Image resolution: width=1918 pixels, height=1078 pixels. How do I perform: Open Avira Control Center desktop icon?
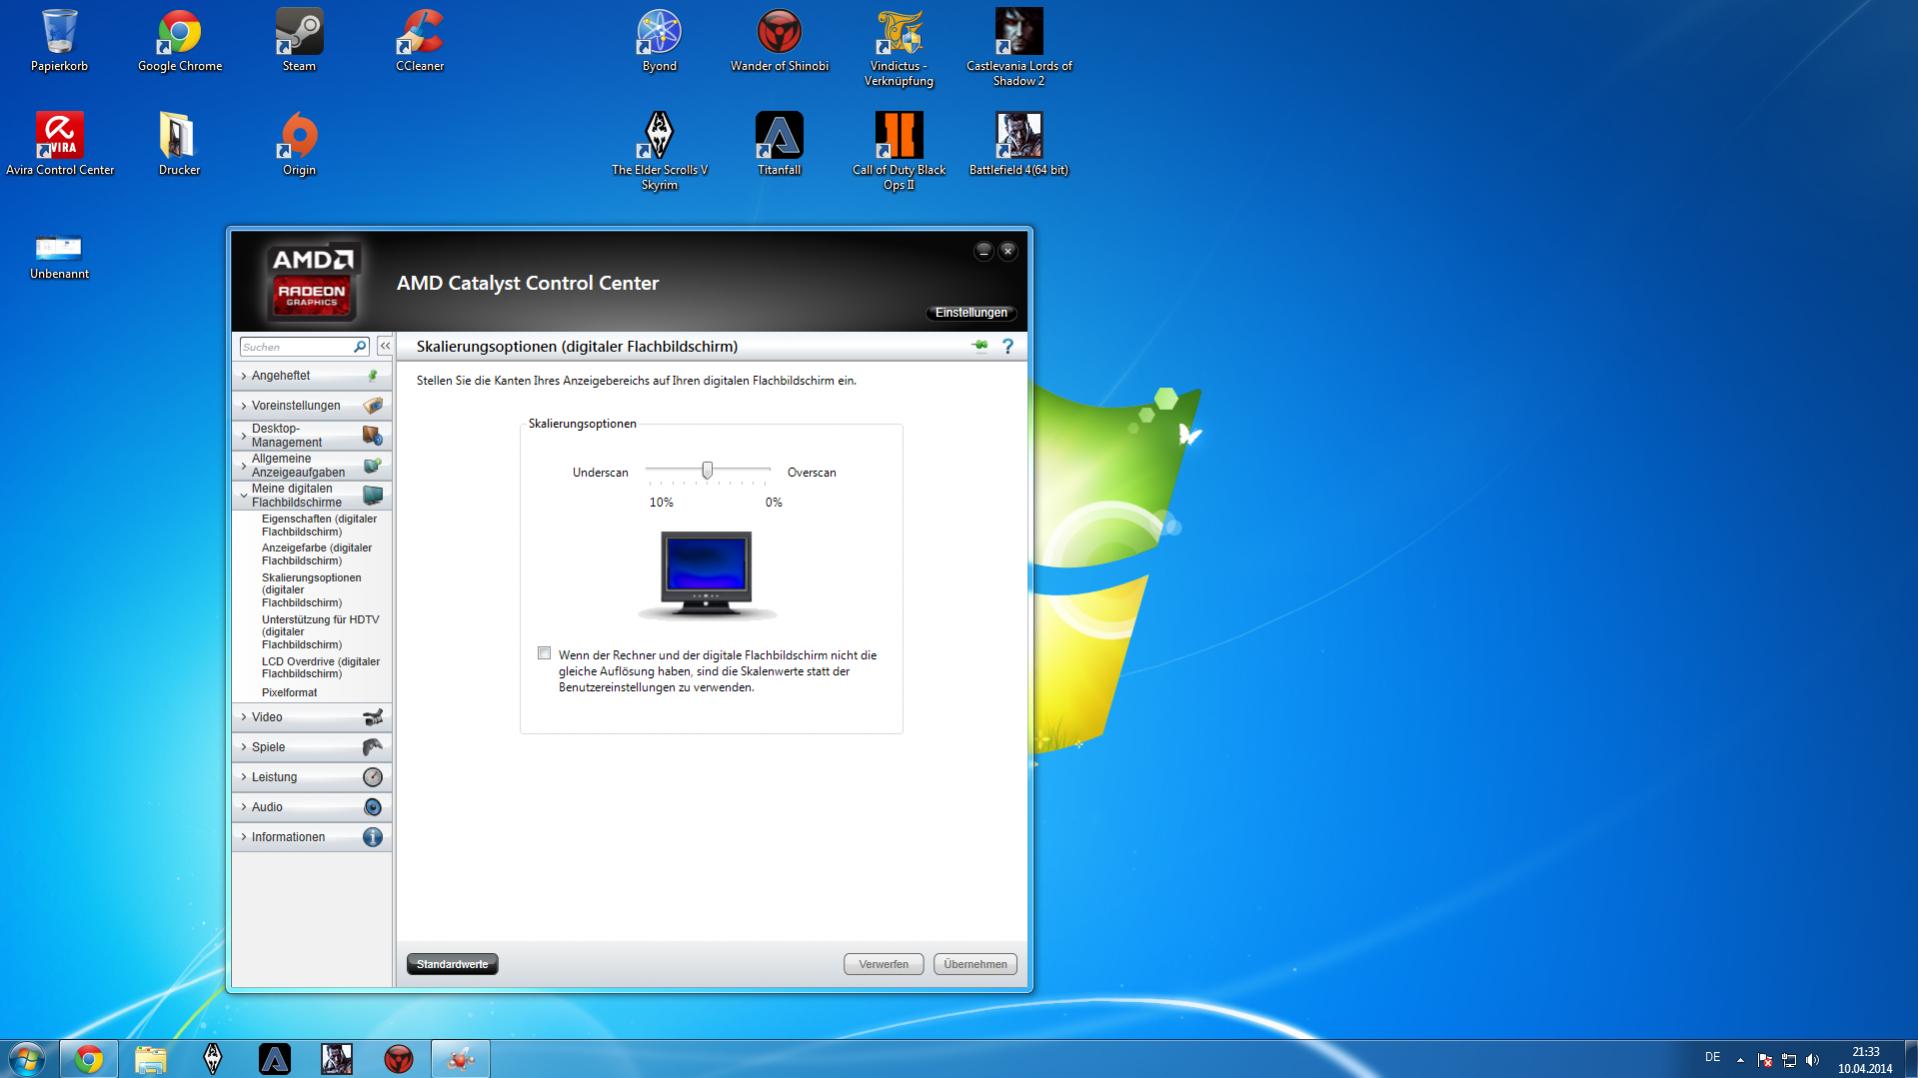point(60,144)
